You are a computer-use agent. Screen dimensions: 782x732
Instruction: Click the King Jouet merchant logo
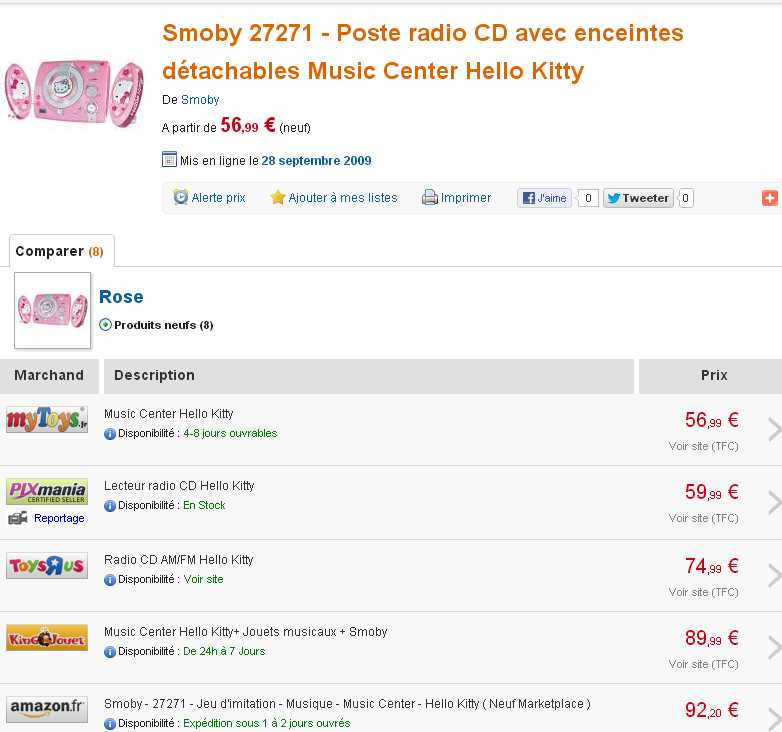coord(47,638)
